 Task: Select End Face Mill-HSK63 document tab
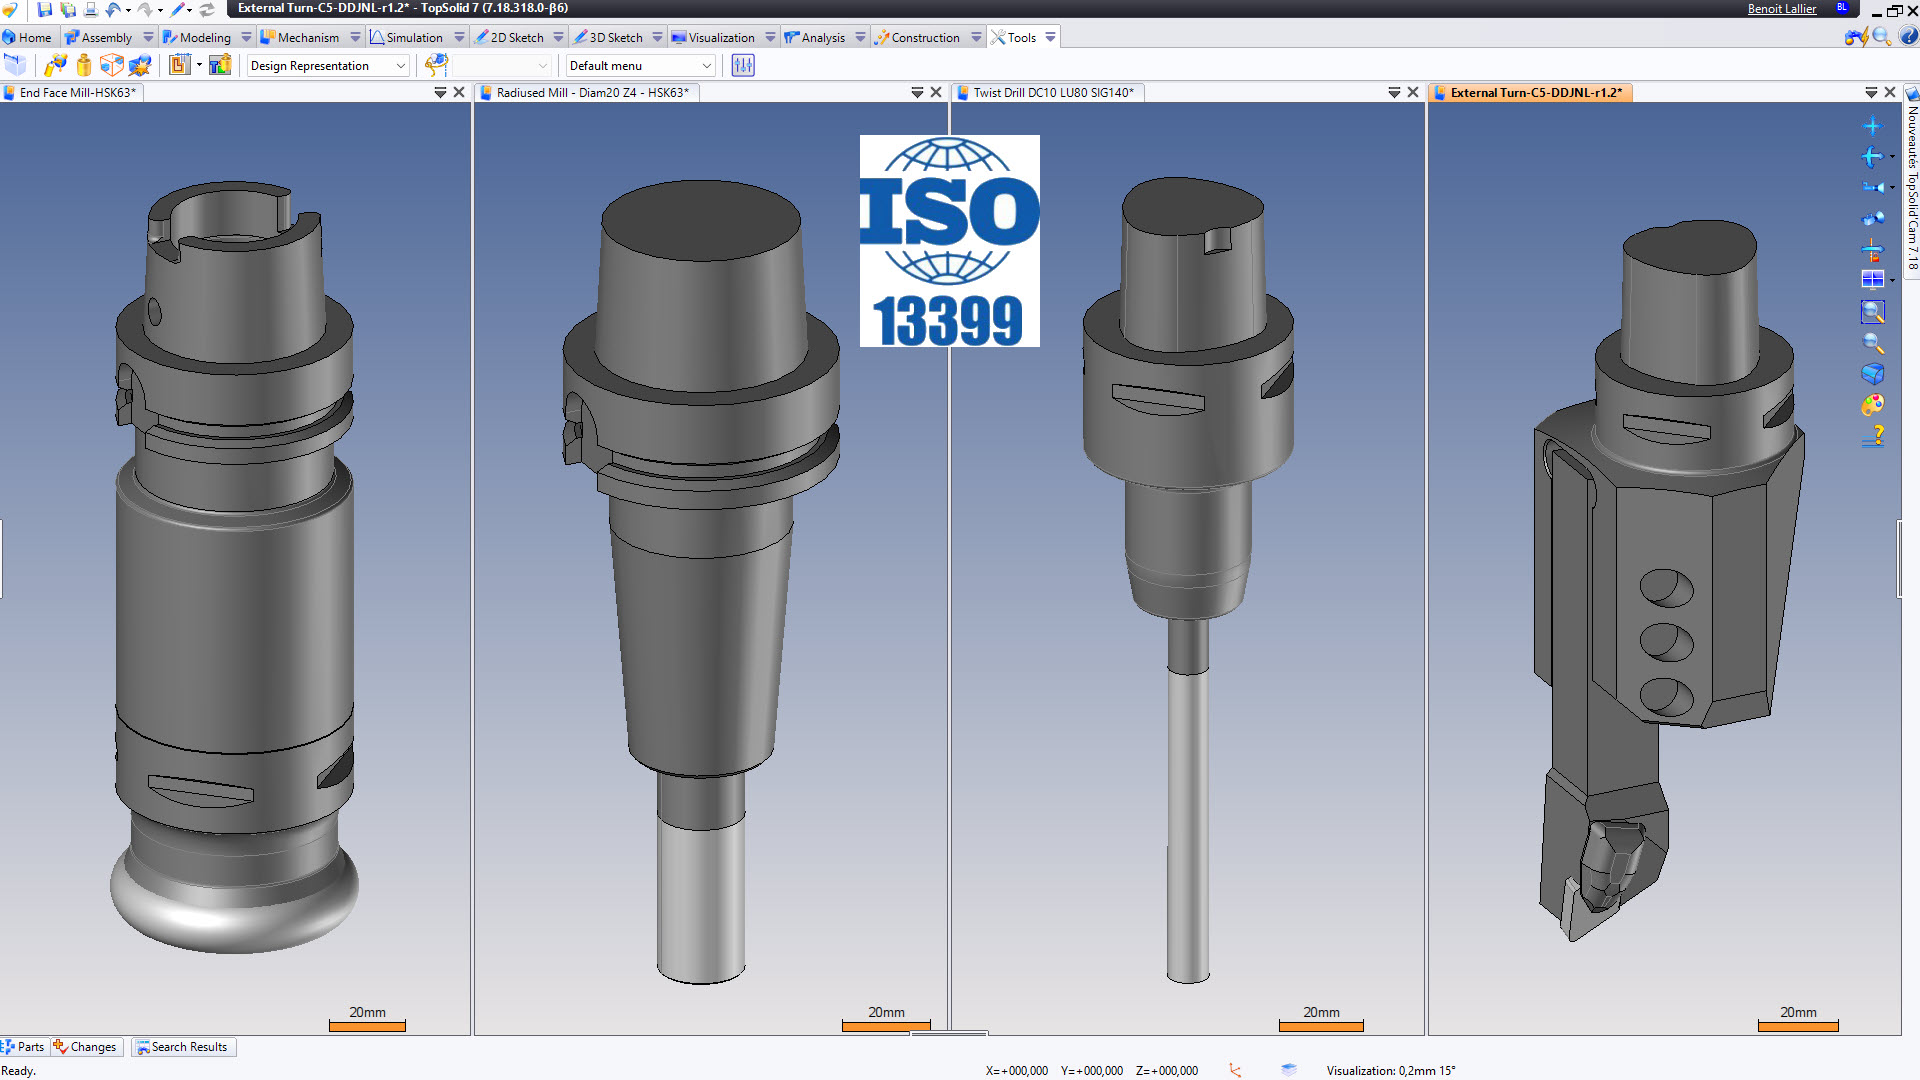(x=71, y=93)
